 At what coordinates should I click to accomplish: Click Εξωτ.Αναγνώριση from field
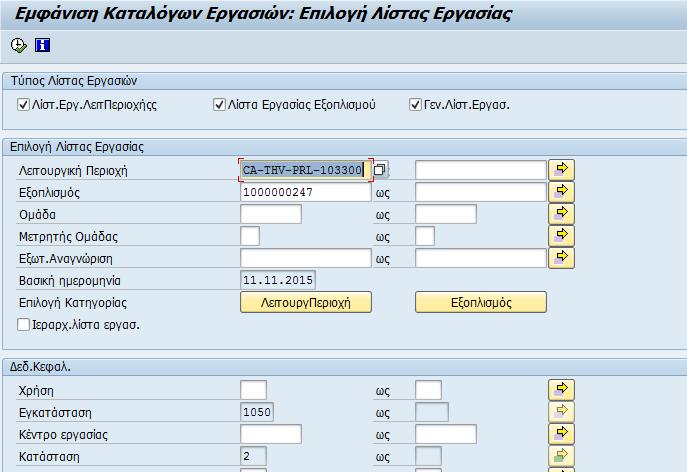pos(306,258)
